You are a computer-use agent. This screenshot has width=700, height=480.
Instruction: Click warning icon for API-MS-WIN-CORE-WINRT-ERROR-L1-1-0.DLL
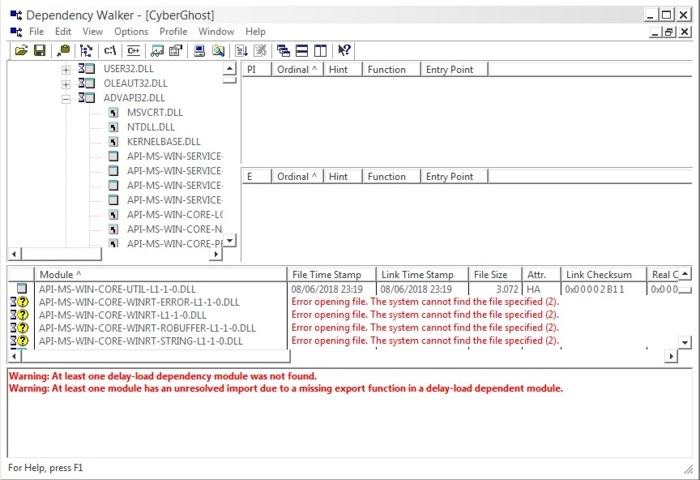click(20, 302)
